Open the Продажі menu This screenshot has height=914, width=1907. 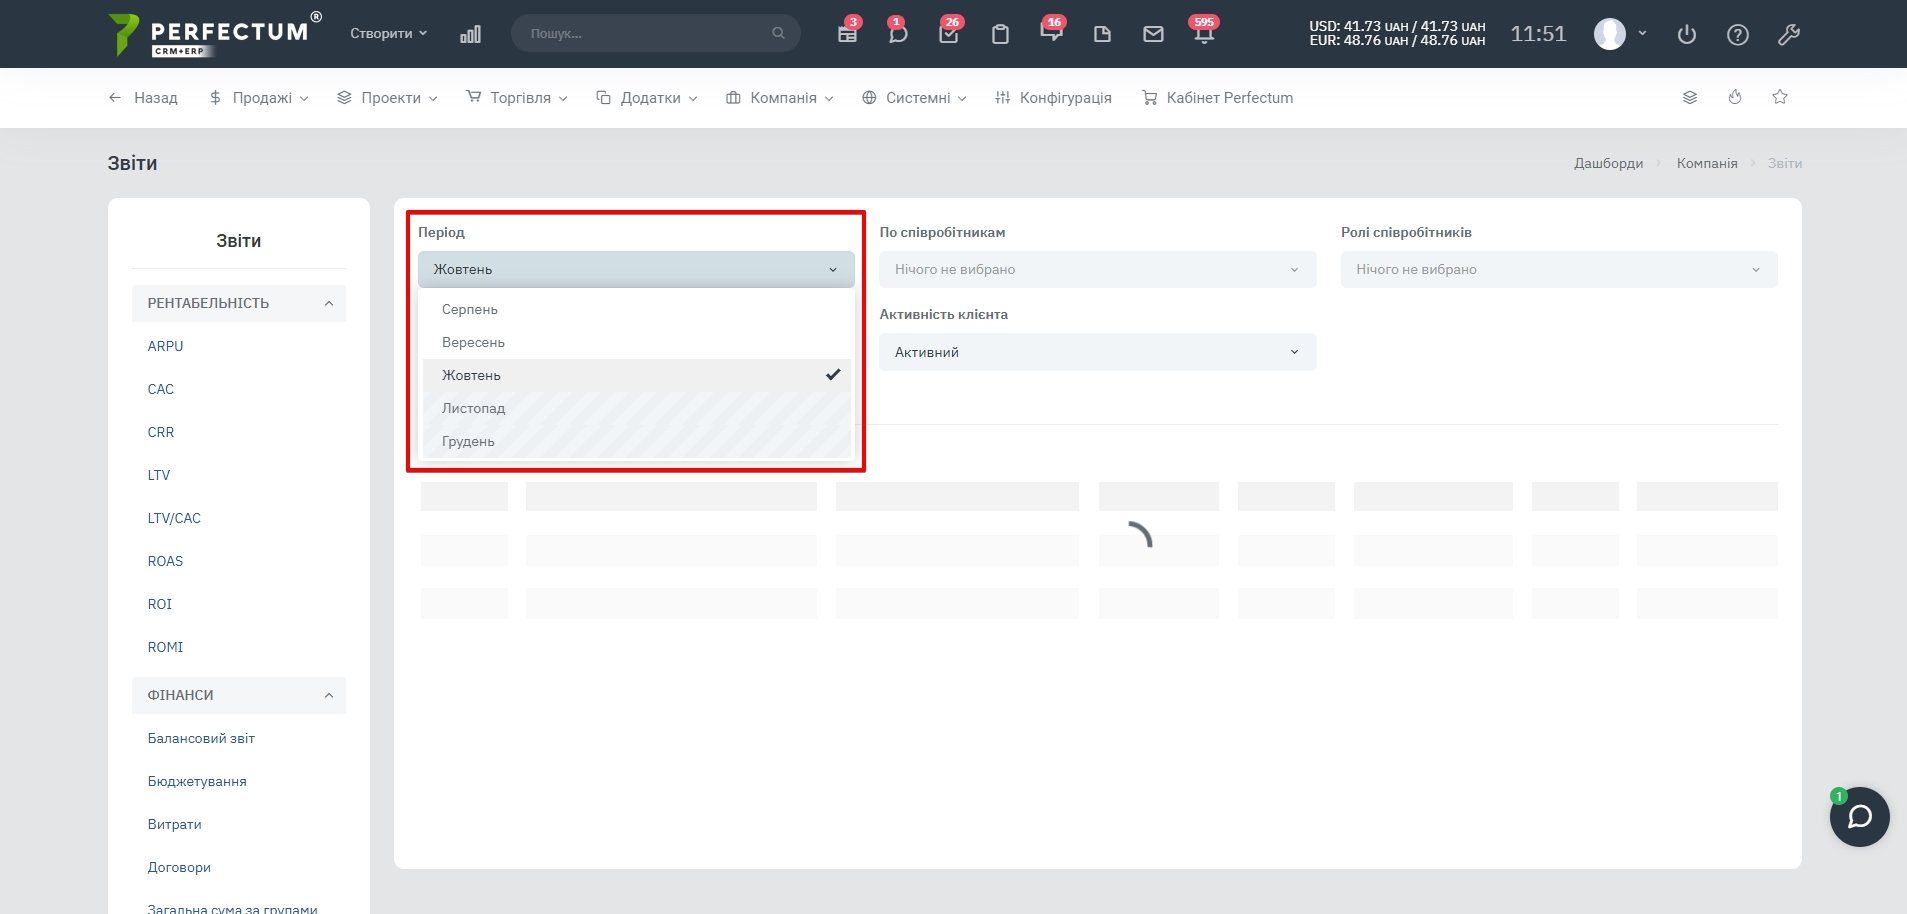click(x=259, y=98)
